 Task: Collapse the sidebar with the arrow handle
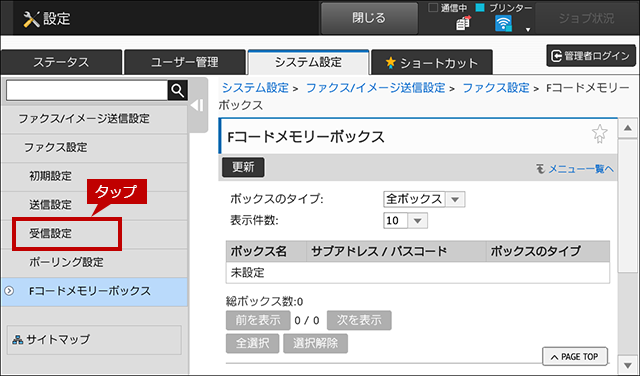198,105
